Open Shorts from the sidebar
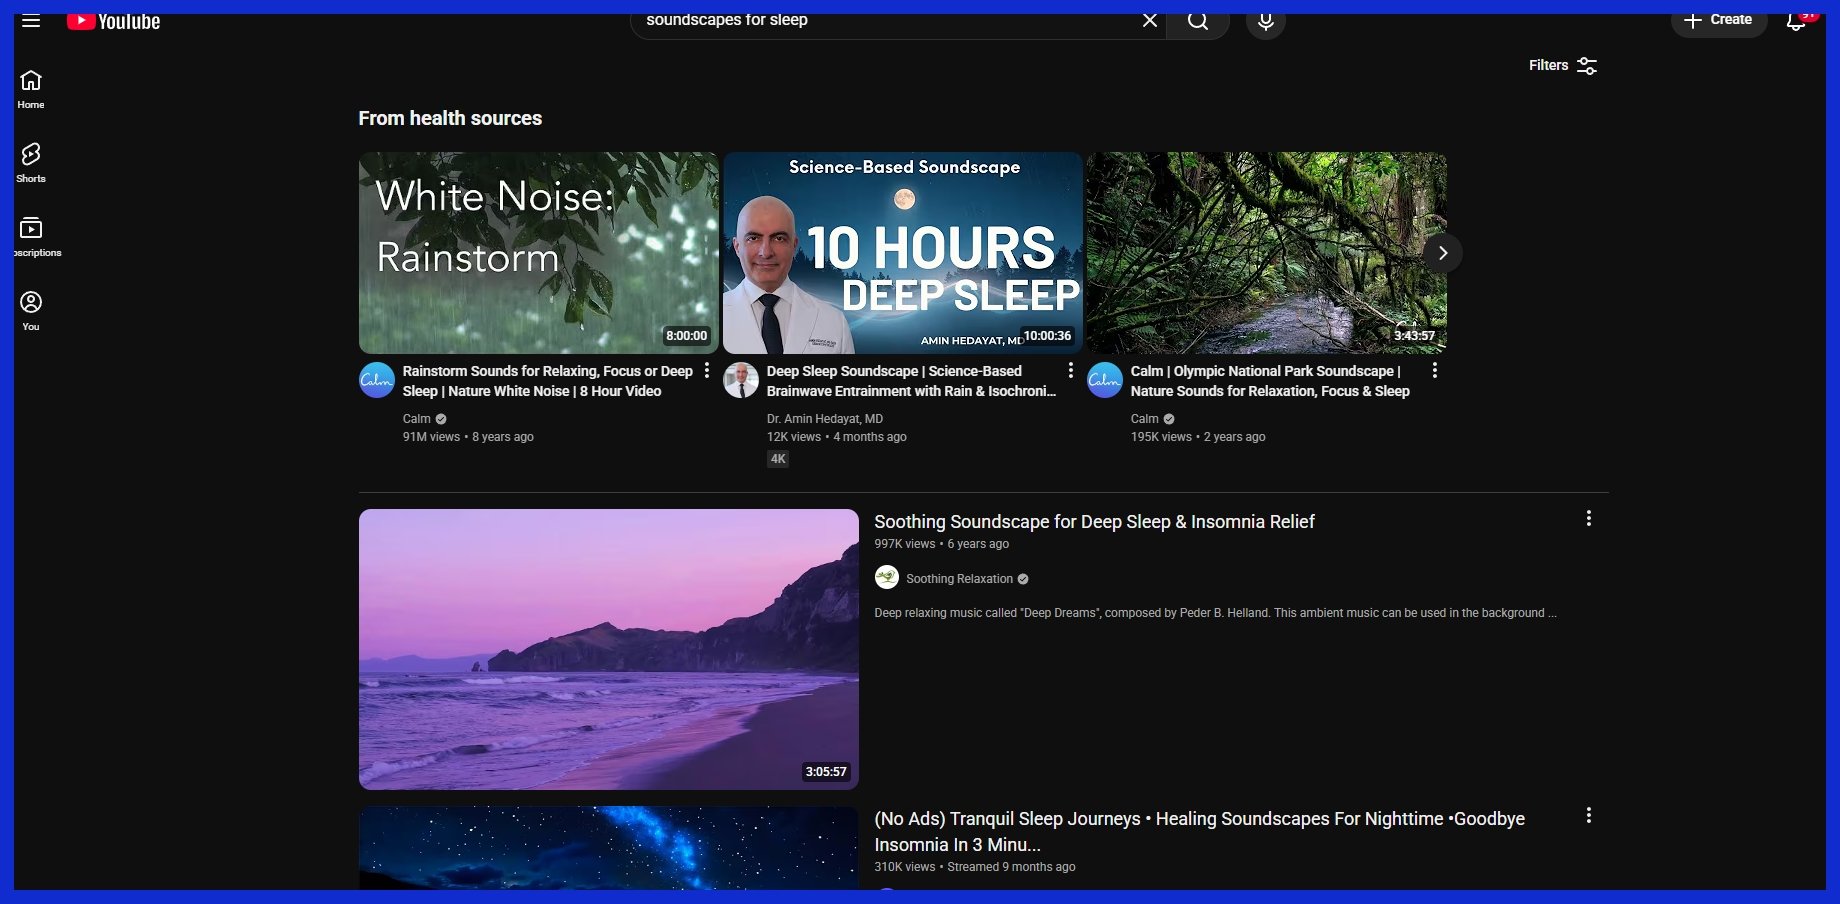Screen dimensions: 1840x904 point(31,163)
